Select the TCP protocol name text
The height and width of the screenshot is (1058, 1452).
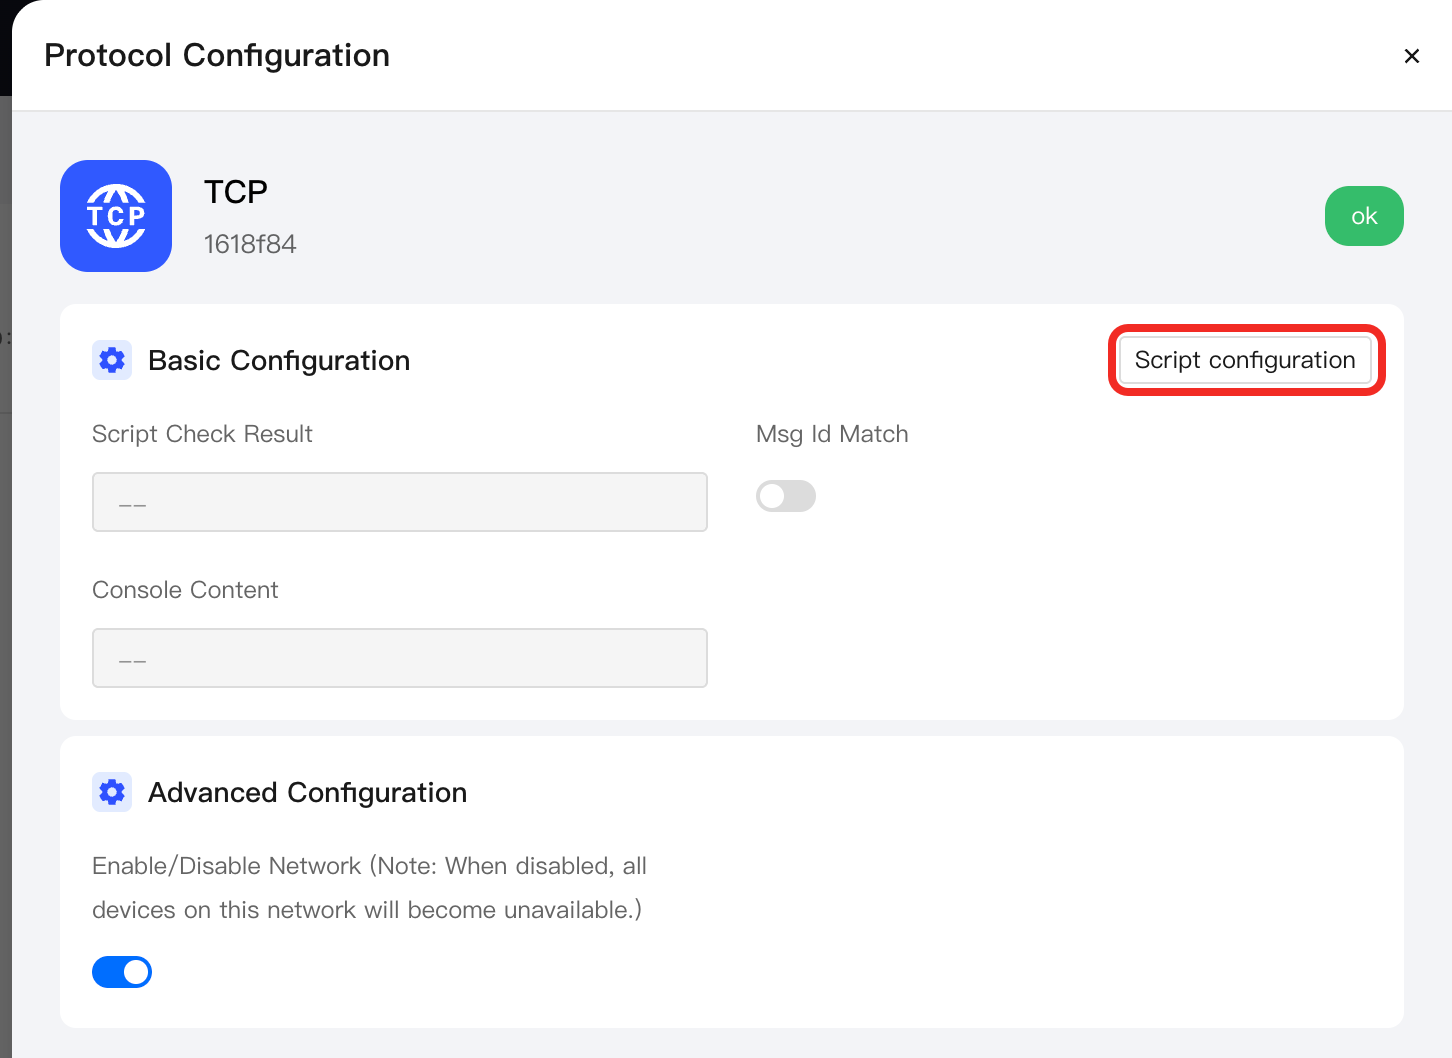tap(236, 191)
